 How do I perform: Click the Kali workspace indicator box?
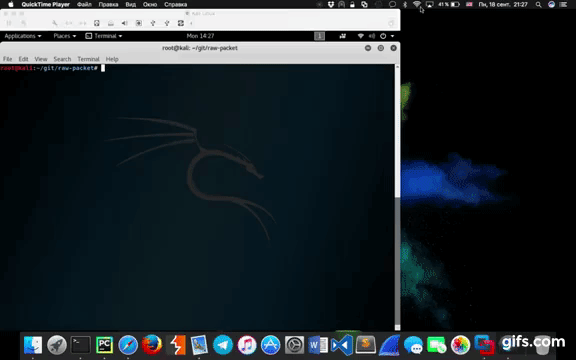tap(320, 36)
